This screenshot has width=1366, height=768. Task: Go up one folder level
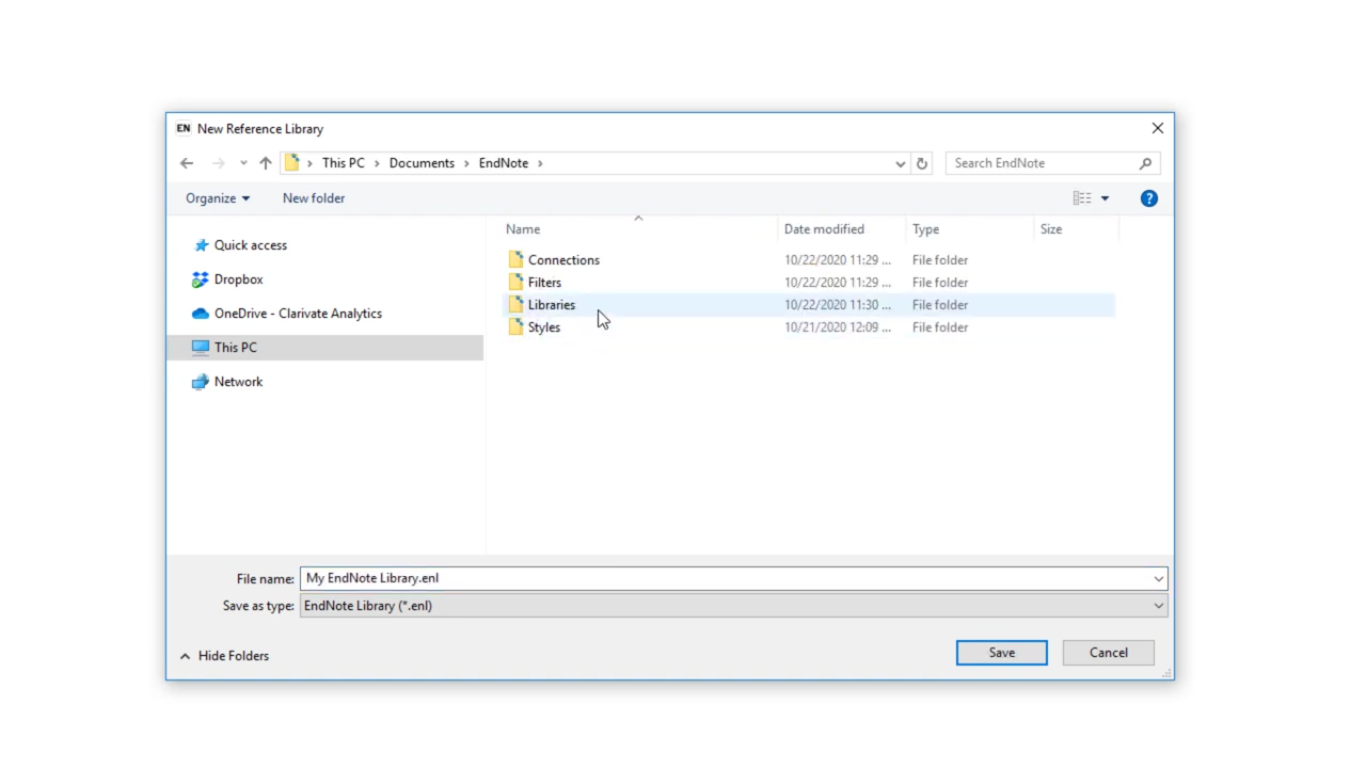point(265,163)
